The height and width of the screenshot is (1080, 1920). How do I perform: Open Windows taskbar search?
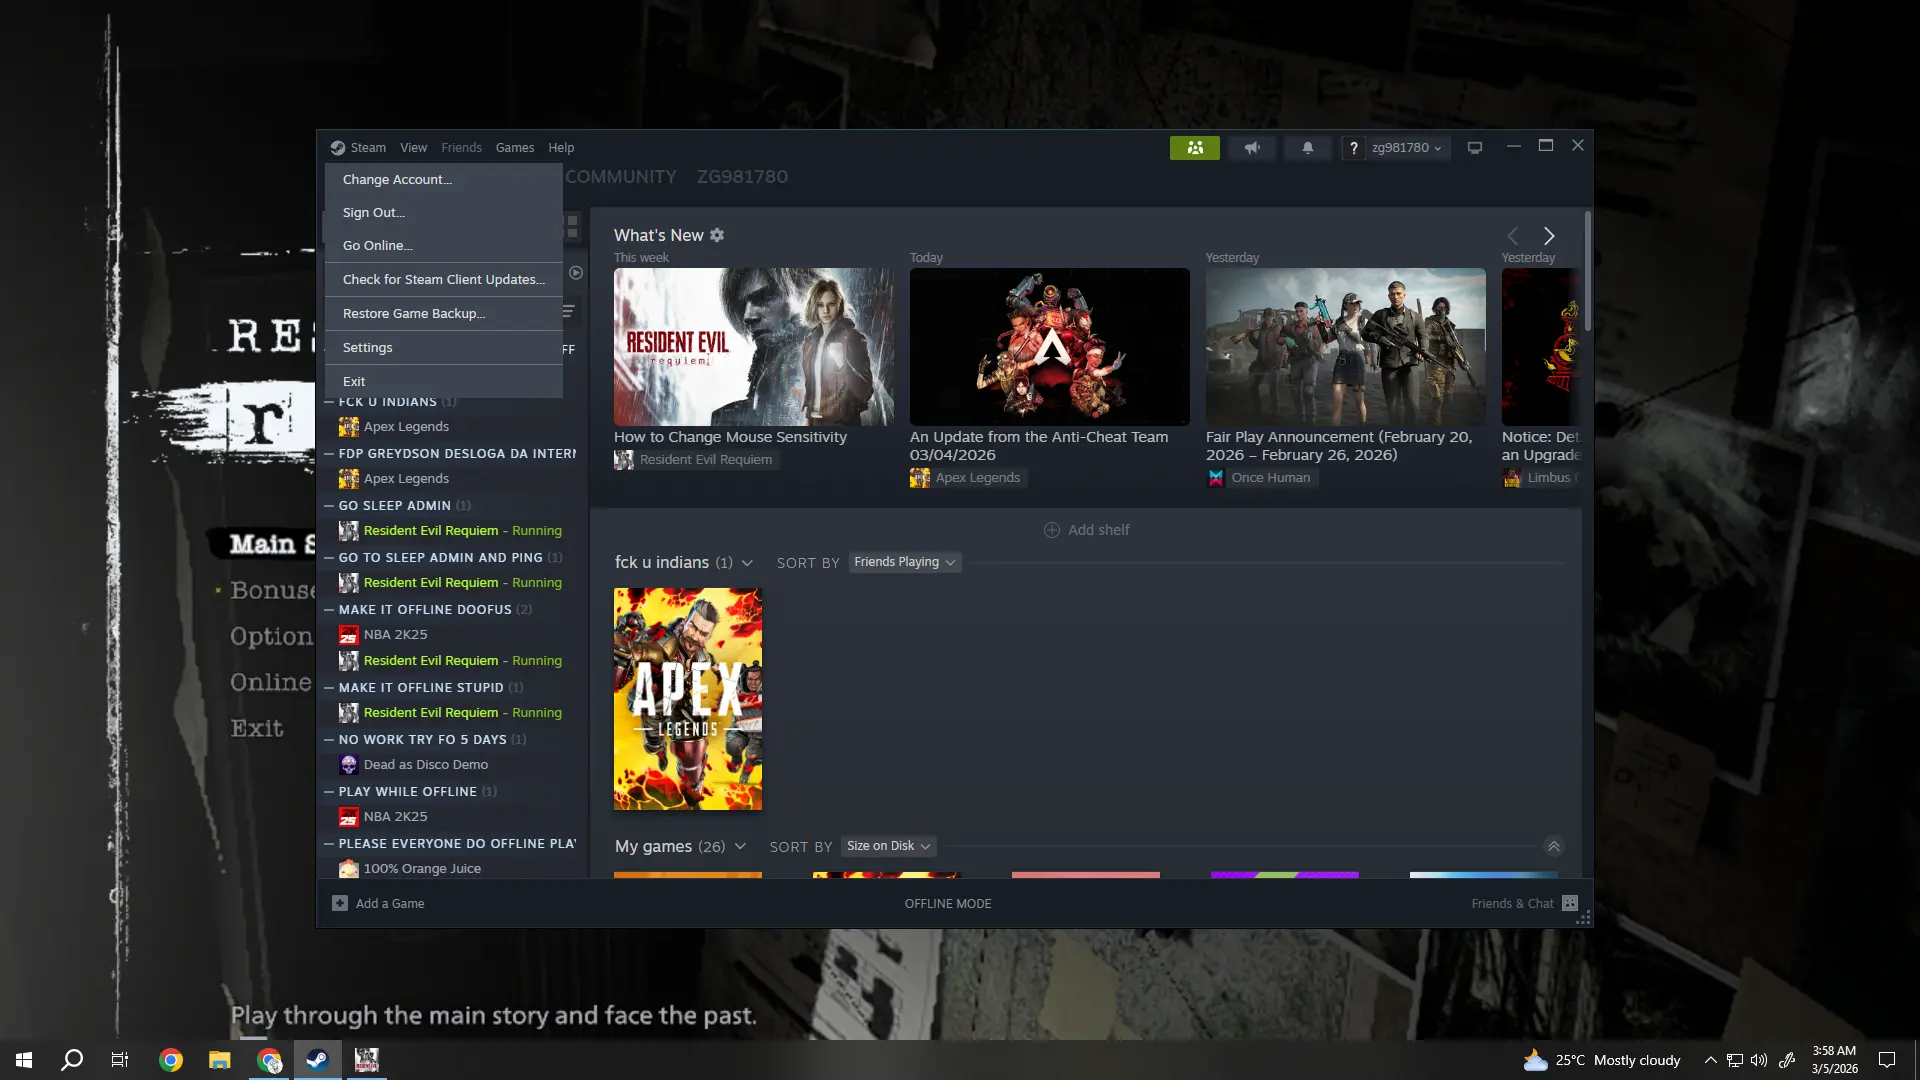tap(72, 1060)
